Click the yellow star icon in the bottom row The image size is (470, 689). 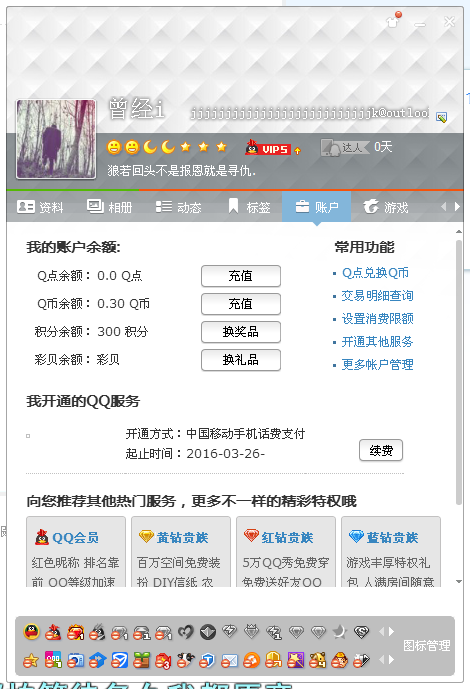pyautogui.click(x=32, y=660)
